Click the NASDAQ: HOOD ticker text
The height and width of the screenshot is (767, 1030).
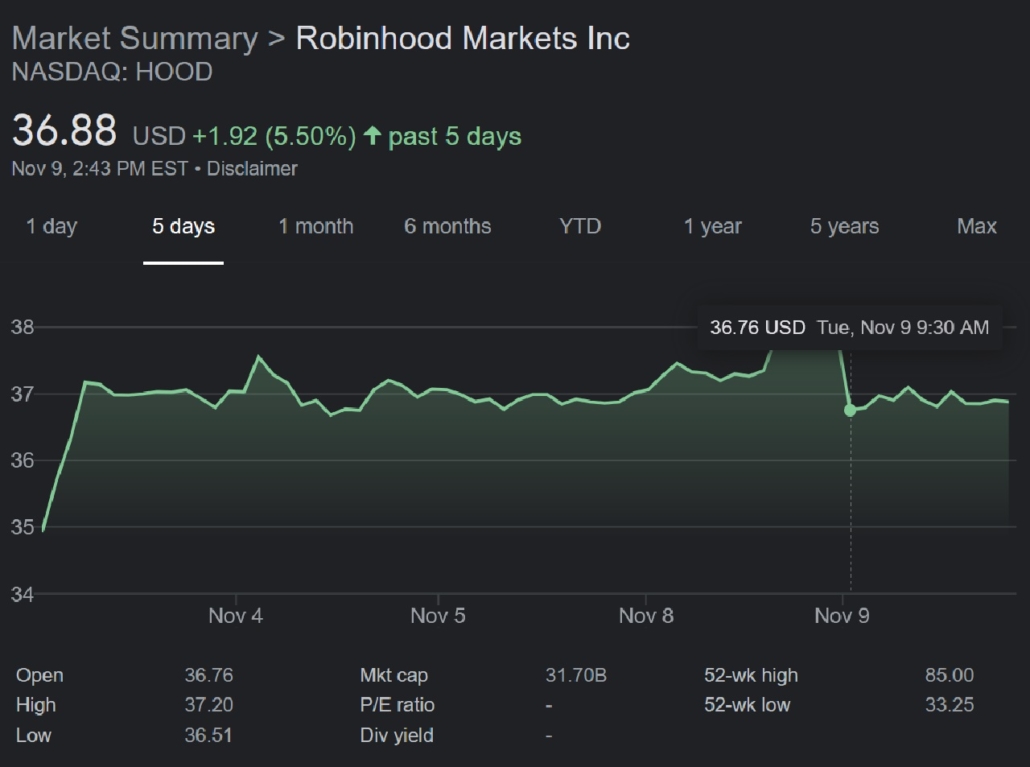pyautogui.click(x=112, y=72)
